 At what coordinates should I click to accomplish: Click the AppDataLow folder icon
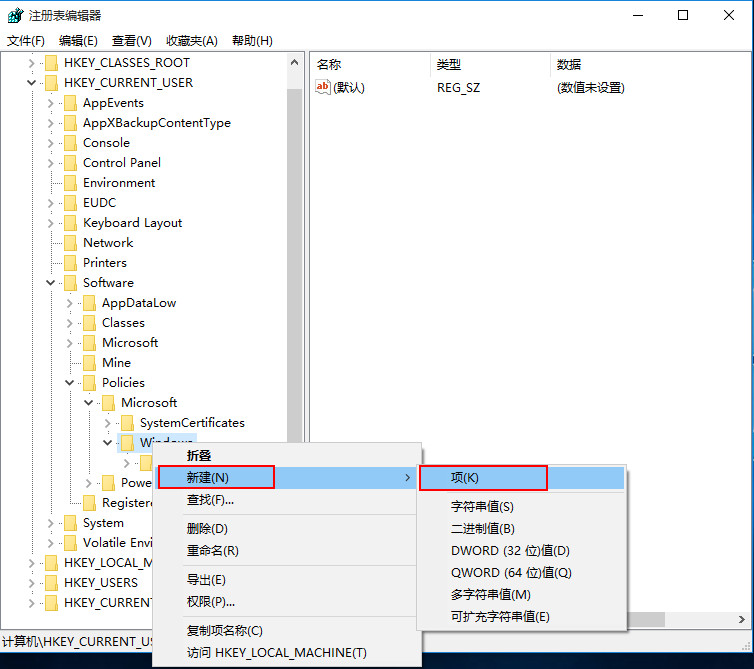pyautogui.click(x=89, y=303)
